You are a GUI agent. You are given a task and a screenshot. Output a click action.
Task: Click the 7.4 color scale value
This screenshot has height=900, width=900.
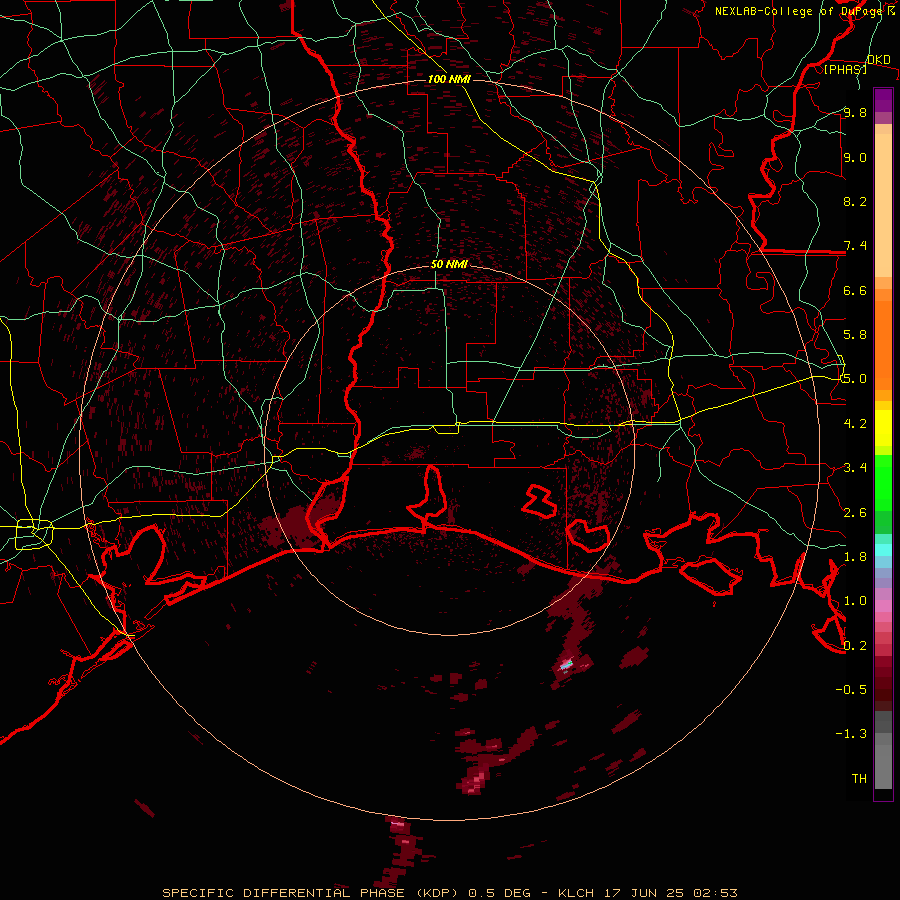pyautogui.click(x=855, y=246)
